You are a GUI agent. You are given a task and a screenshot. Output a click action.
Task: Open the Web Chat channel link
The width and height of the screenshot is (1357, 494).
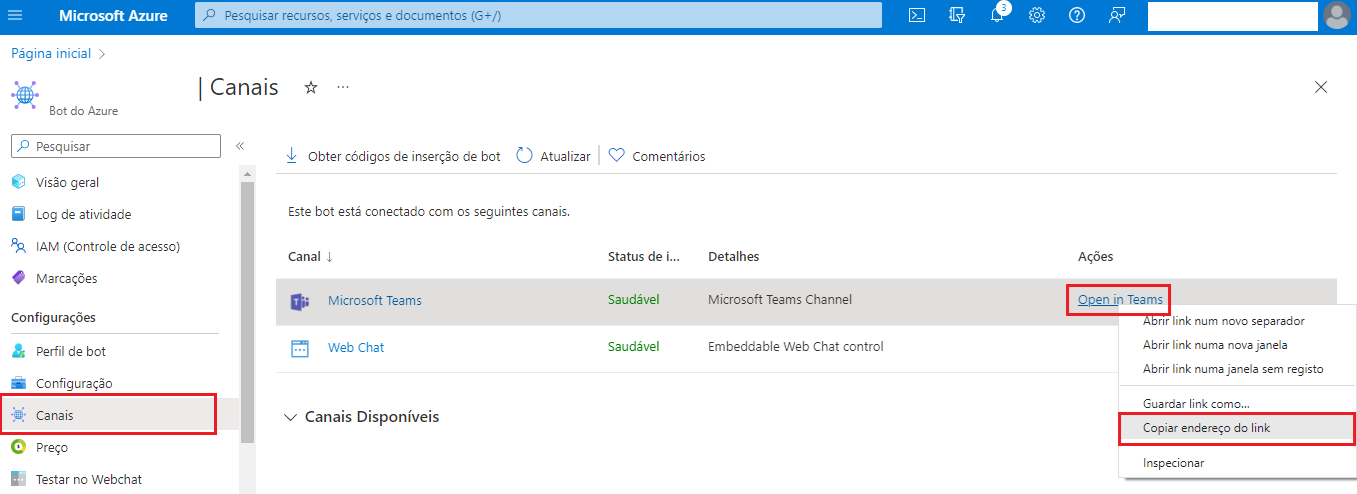click(x=356, y=347)
